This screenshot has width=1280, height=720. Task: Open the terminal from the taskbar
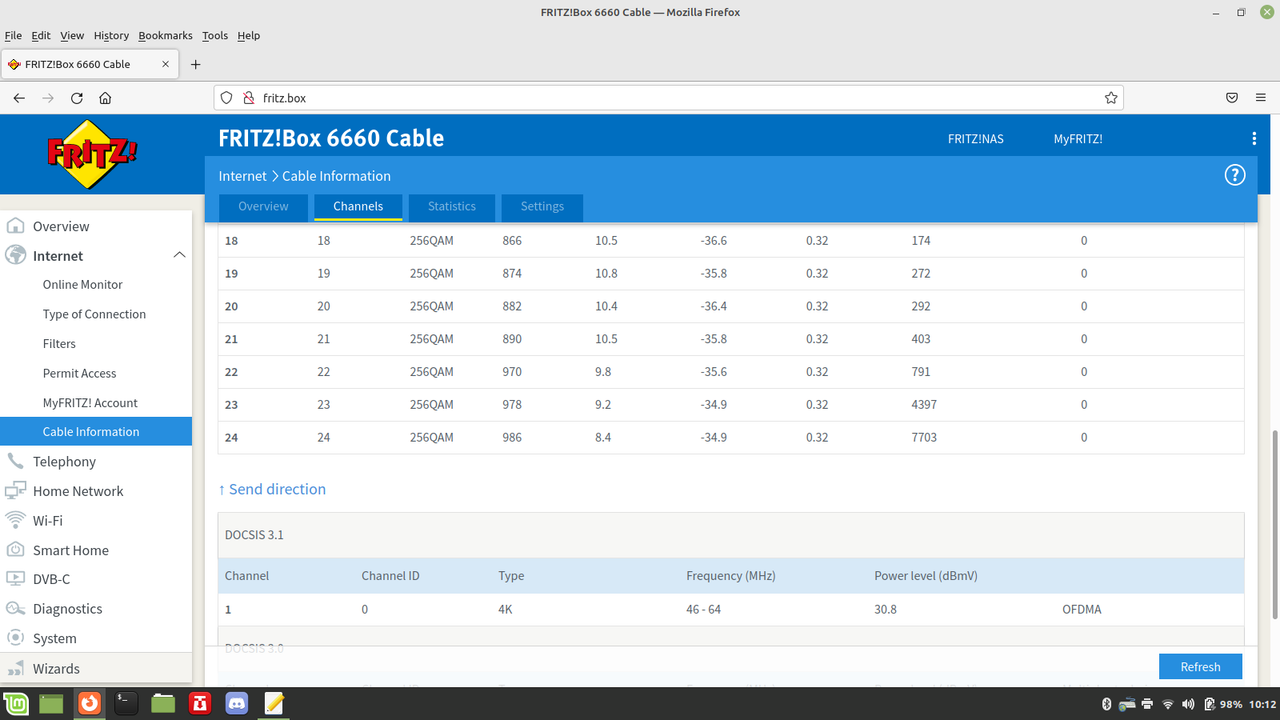tap(125, 704)
